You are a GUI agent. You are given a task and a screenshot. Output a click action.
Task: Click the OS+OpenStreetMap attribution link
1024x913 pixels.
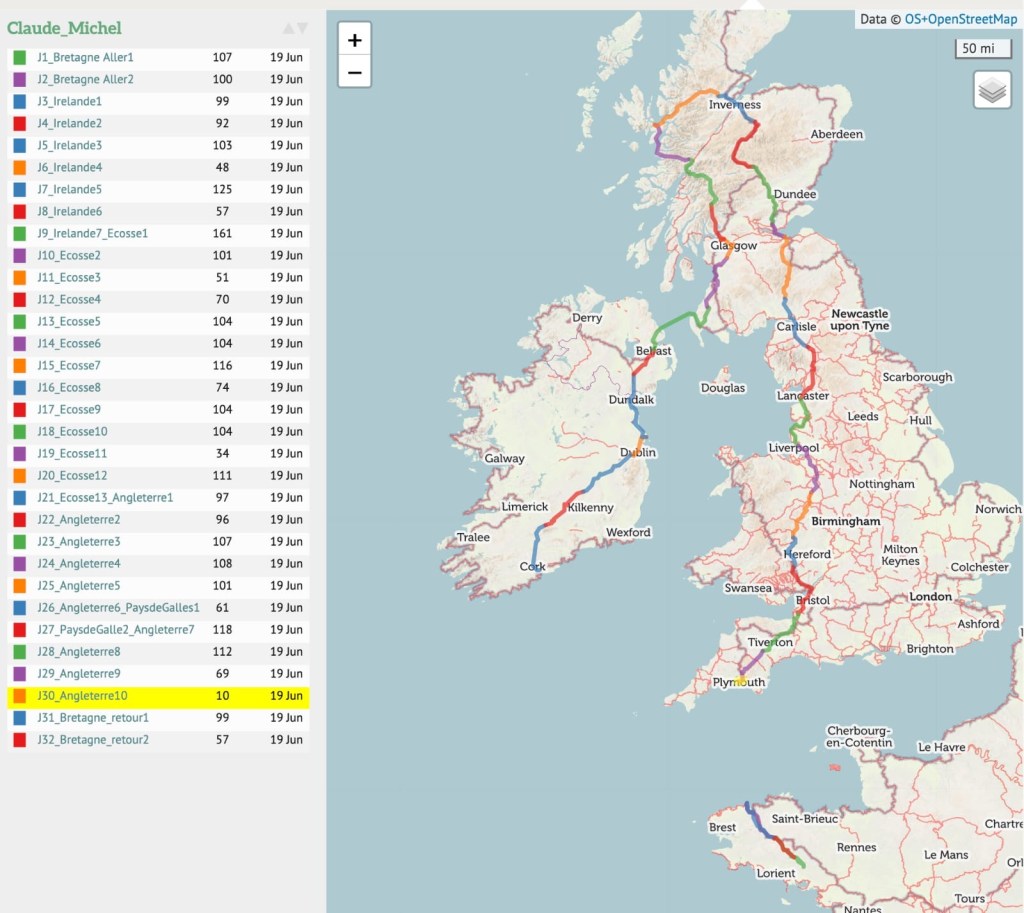click(961, 19)
